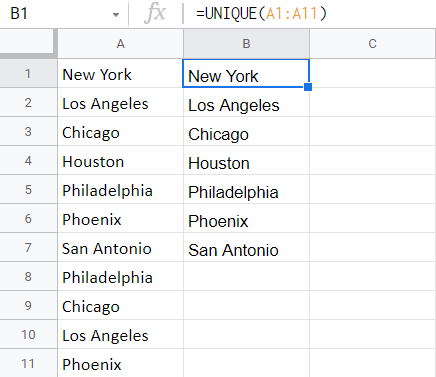Select row 1 header
Image resolution: width=436 pixels, height=377 pixels.
pos(28,73)
